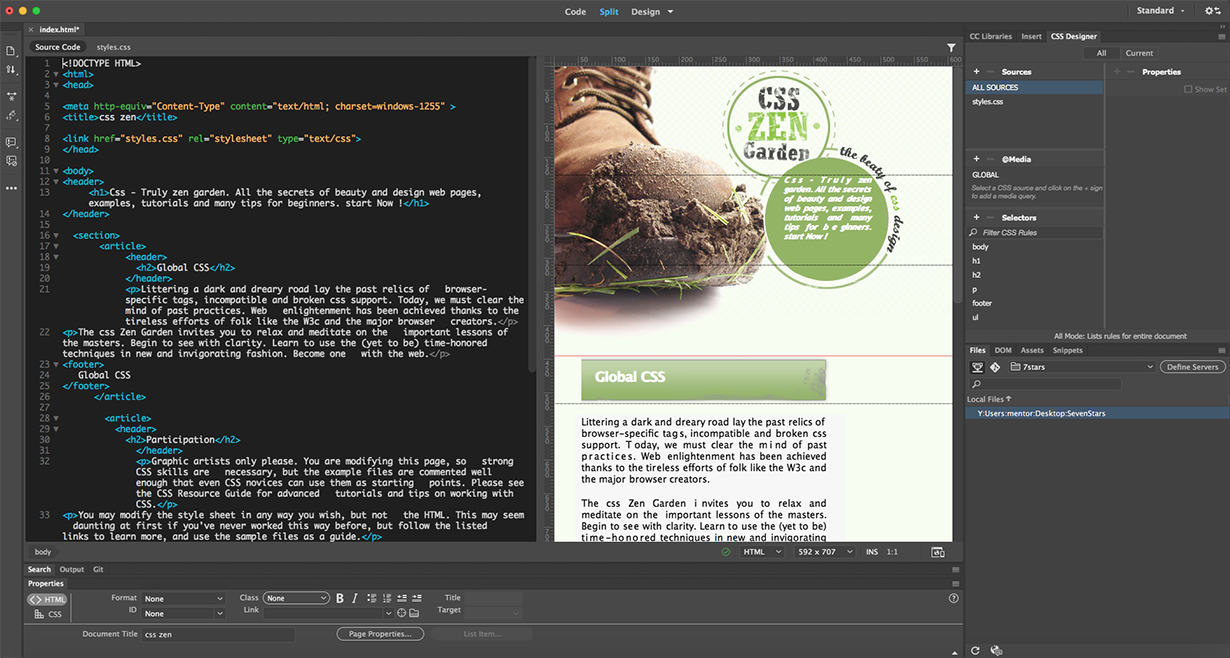Click the unordered list icon in Properties
Screen dimensions: 1230x658
click(370, 598)
